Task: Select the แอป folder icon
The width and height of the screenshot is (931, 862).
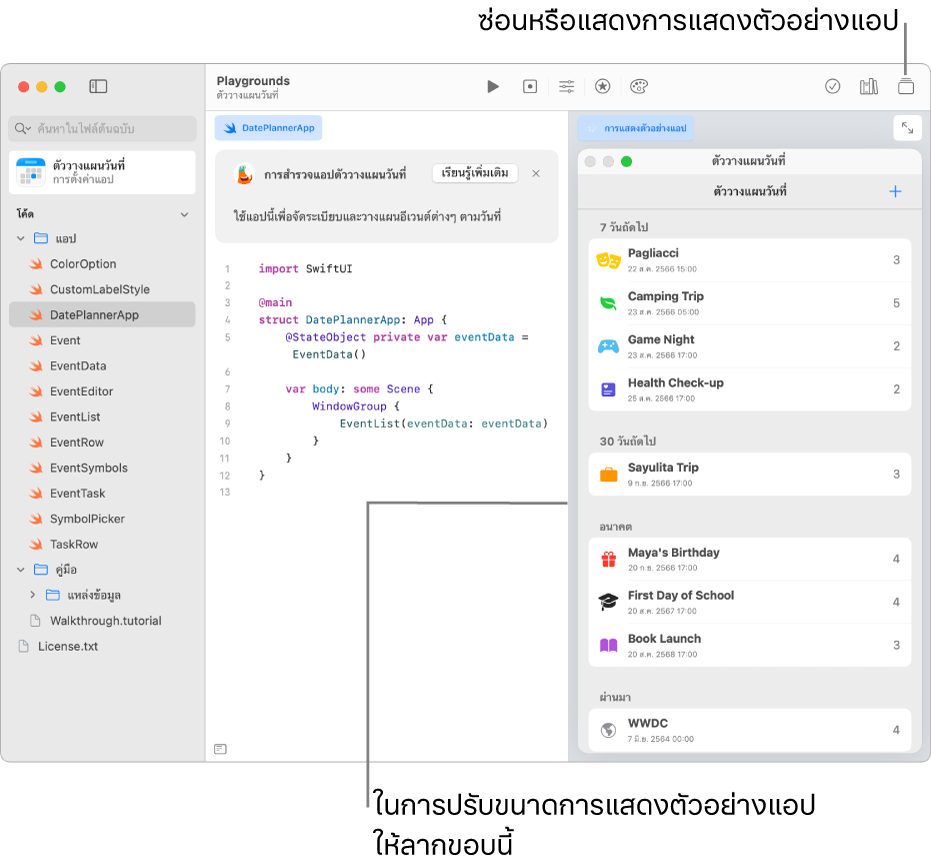Action: pyautogui.click(x=41, y=239)
